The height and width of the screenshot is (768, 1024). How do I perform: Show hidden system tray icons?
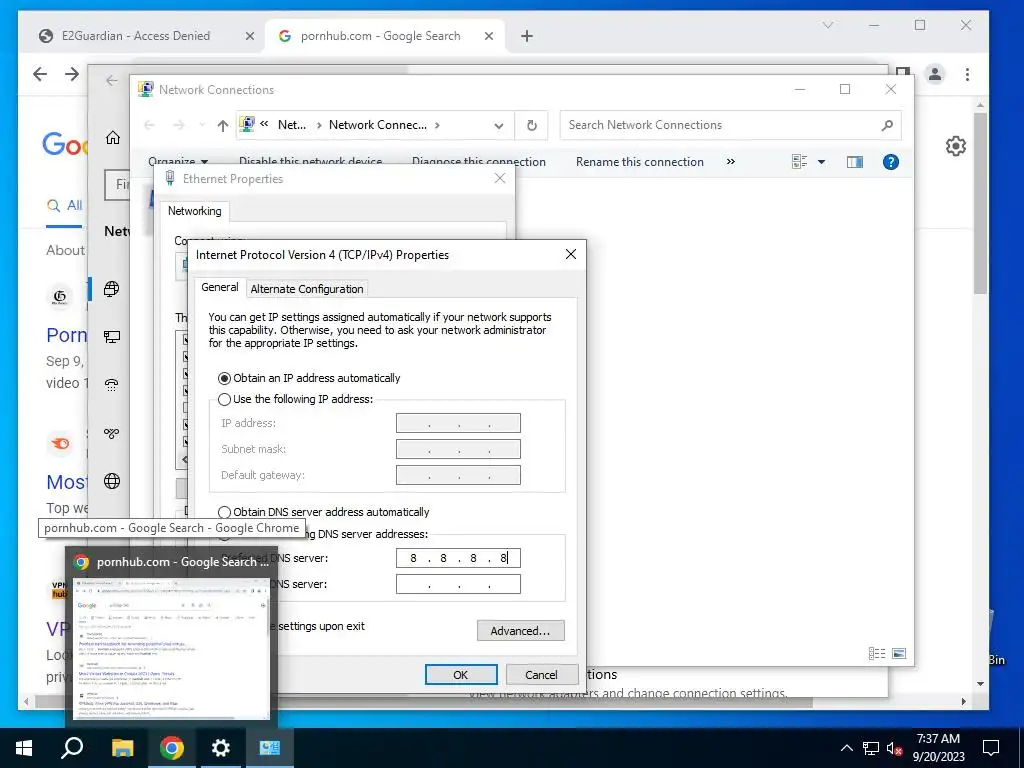[x=846, y=748]
